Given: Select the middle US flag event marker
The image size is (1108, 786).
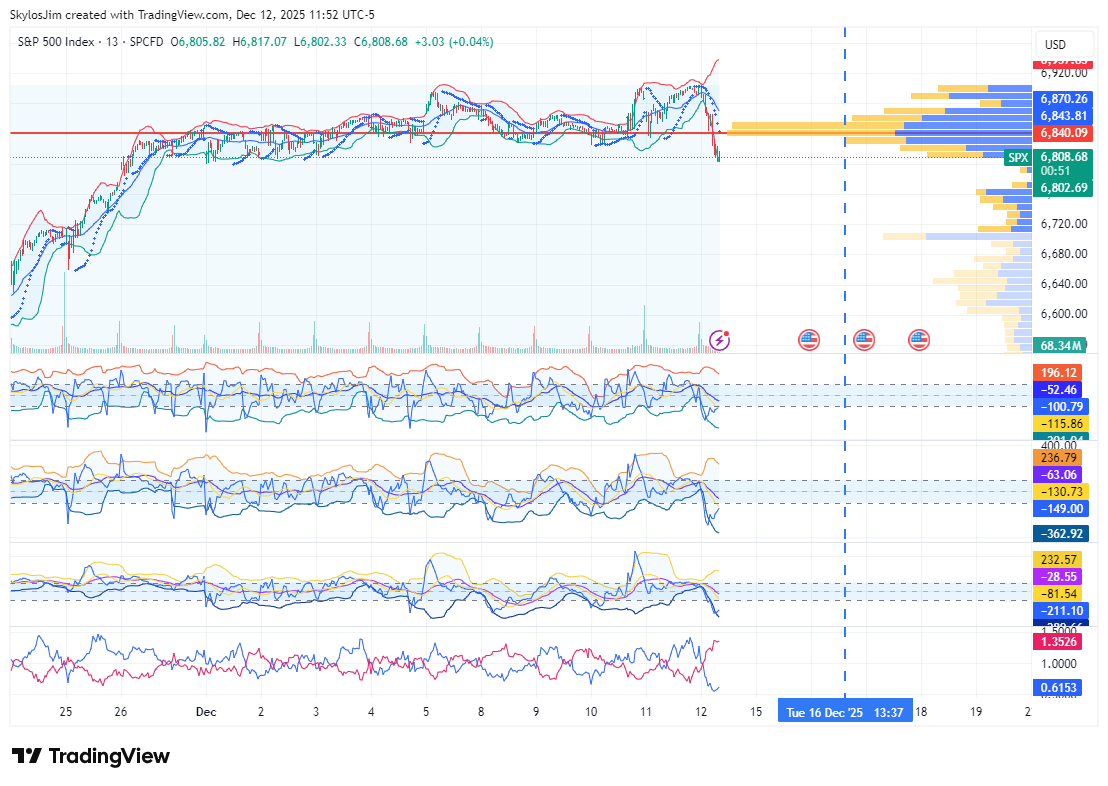Looking at the screenshot, I should pos(864,340).
